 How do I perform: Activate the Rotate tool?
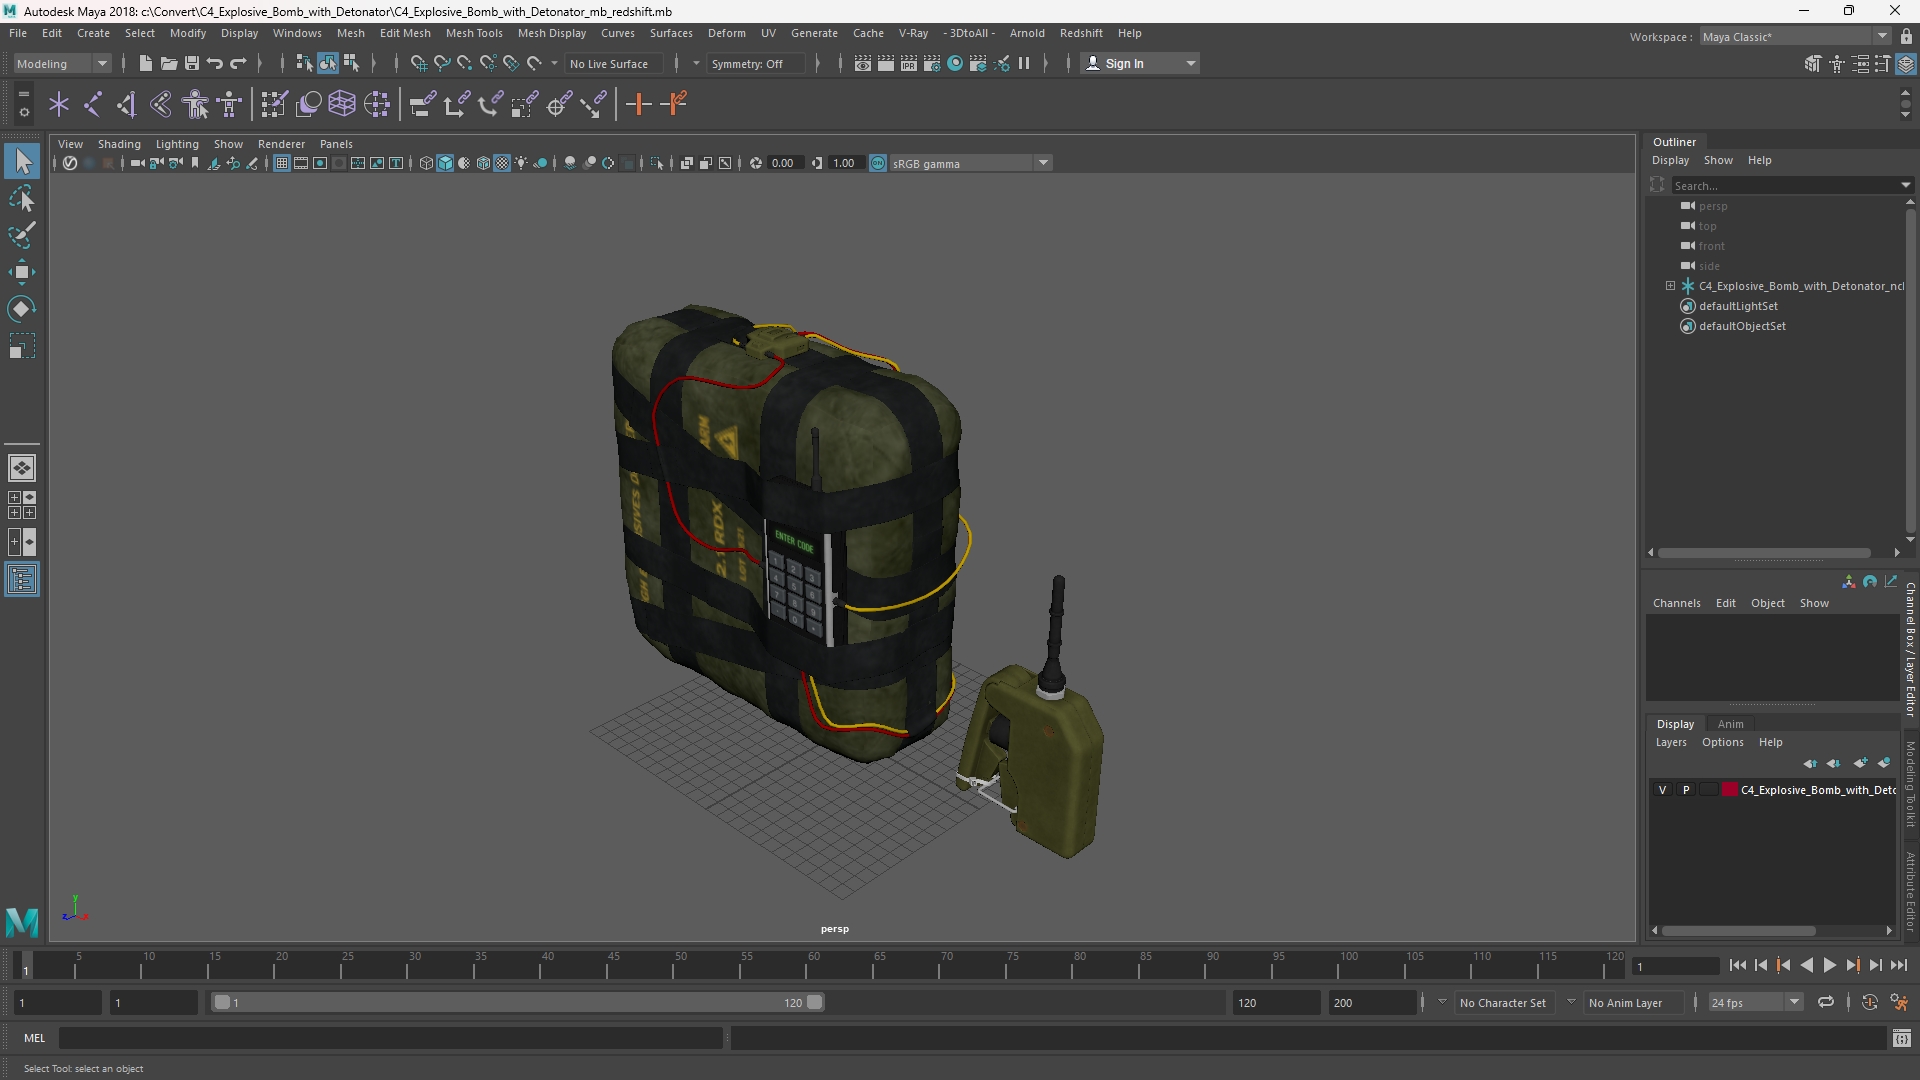pos(22,309)
